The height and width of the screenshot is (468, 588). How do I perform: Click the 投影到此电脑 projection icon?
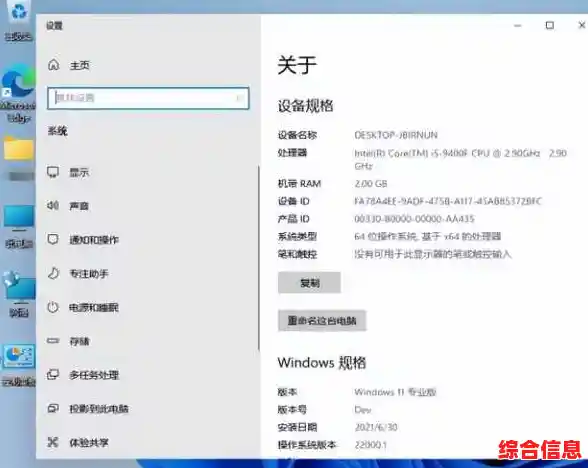53,408
